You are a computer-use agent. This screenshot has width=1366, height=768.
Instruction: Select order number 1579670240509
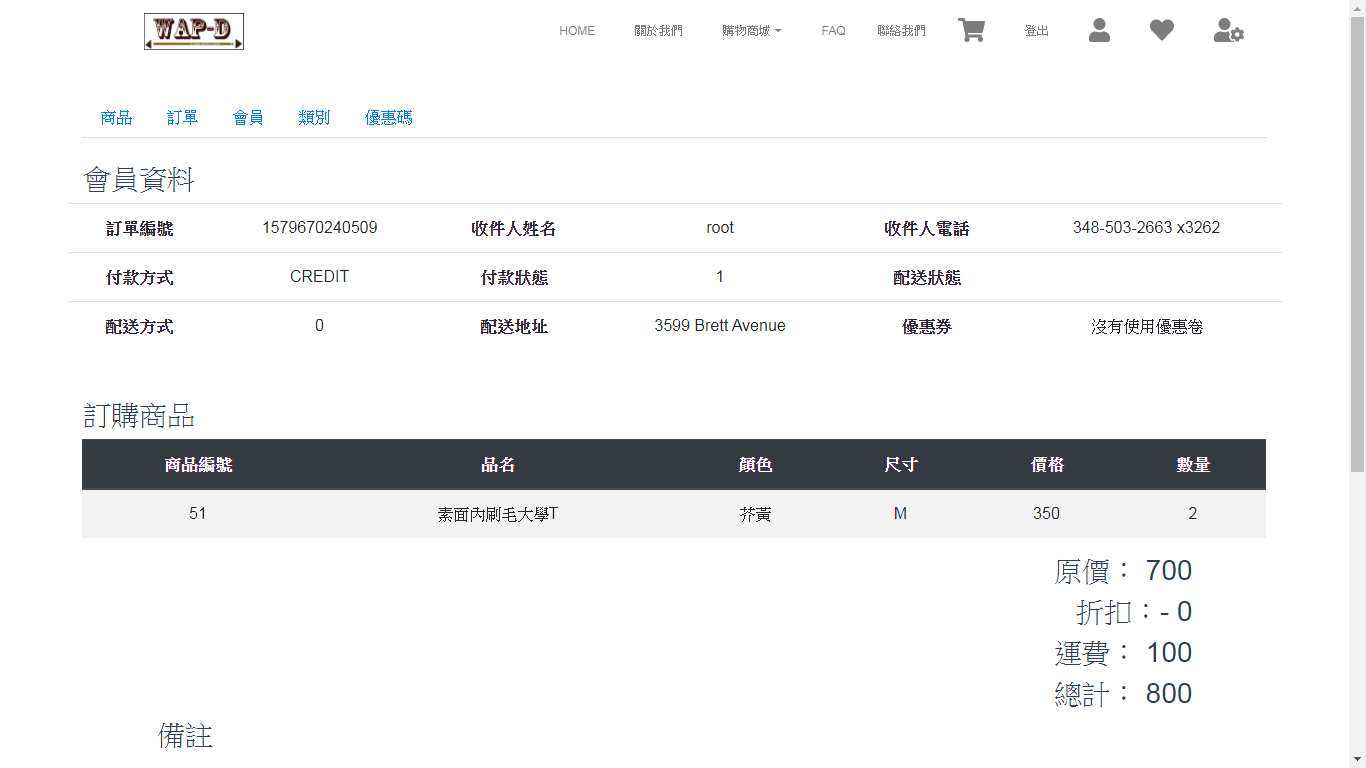320,228
